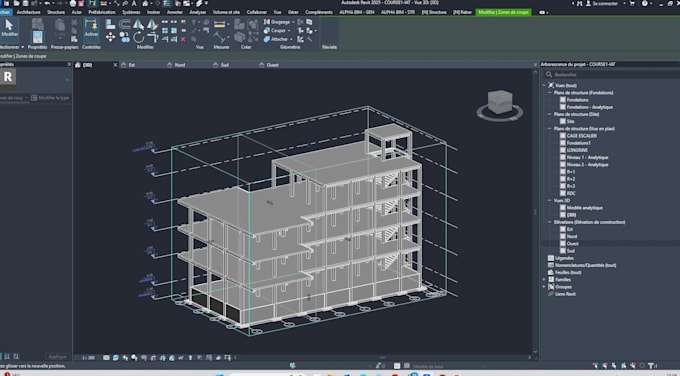This screenshot has height=376, width=680.
Task: Open the Analyser ribbon tab
Action: coord(198,12)
